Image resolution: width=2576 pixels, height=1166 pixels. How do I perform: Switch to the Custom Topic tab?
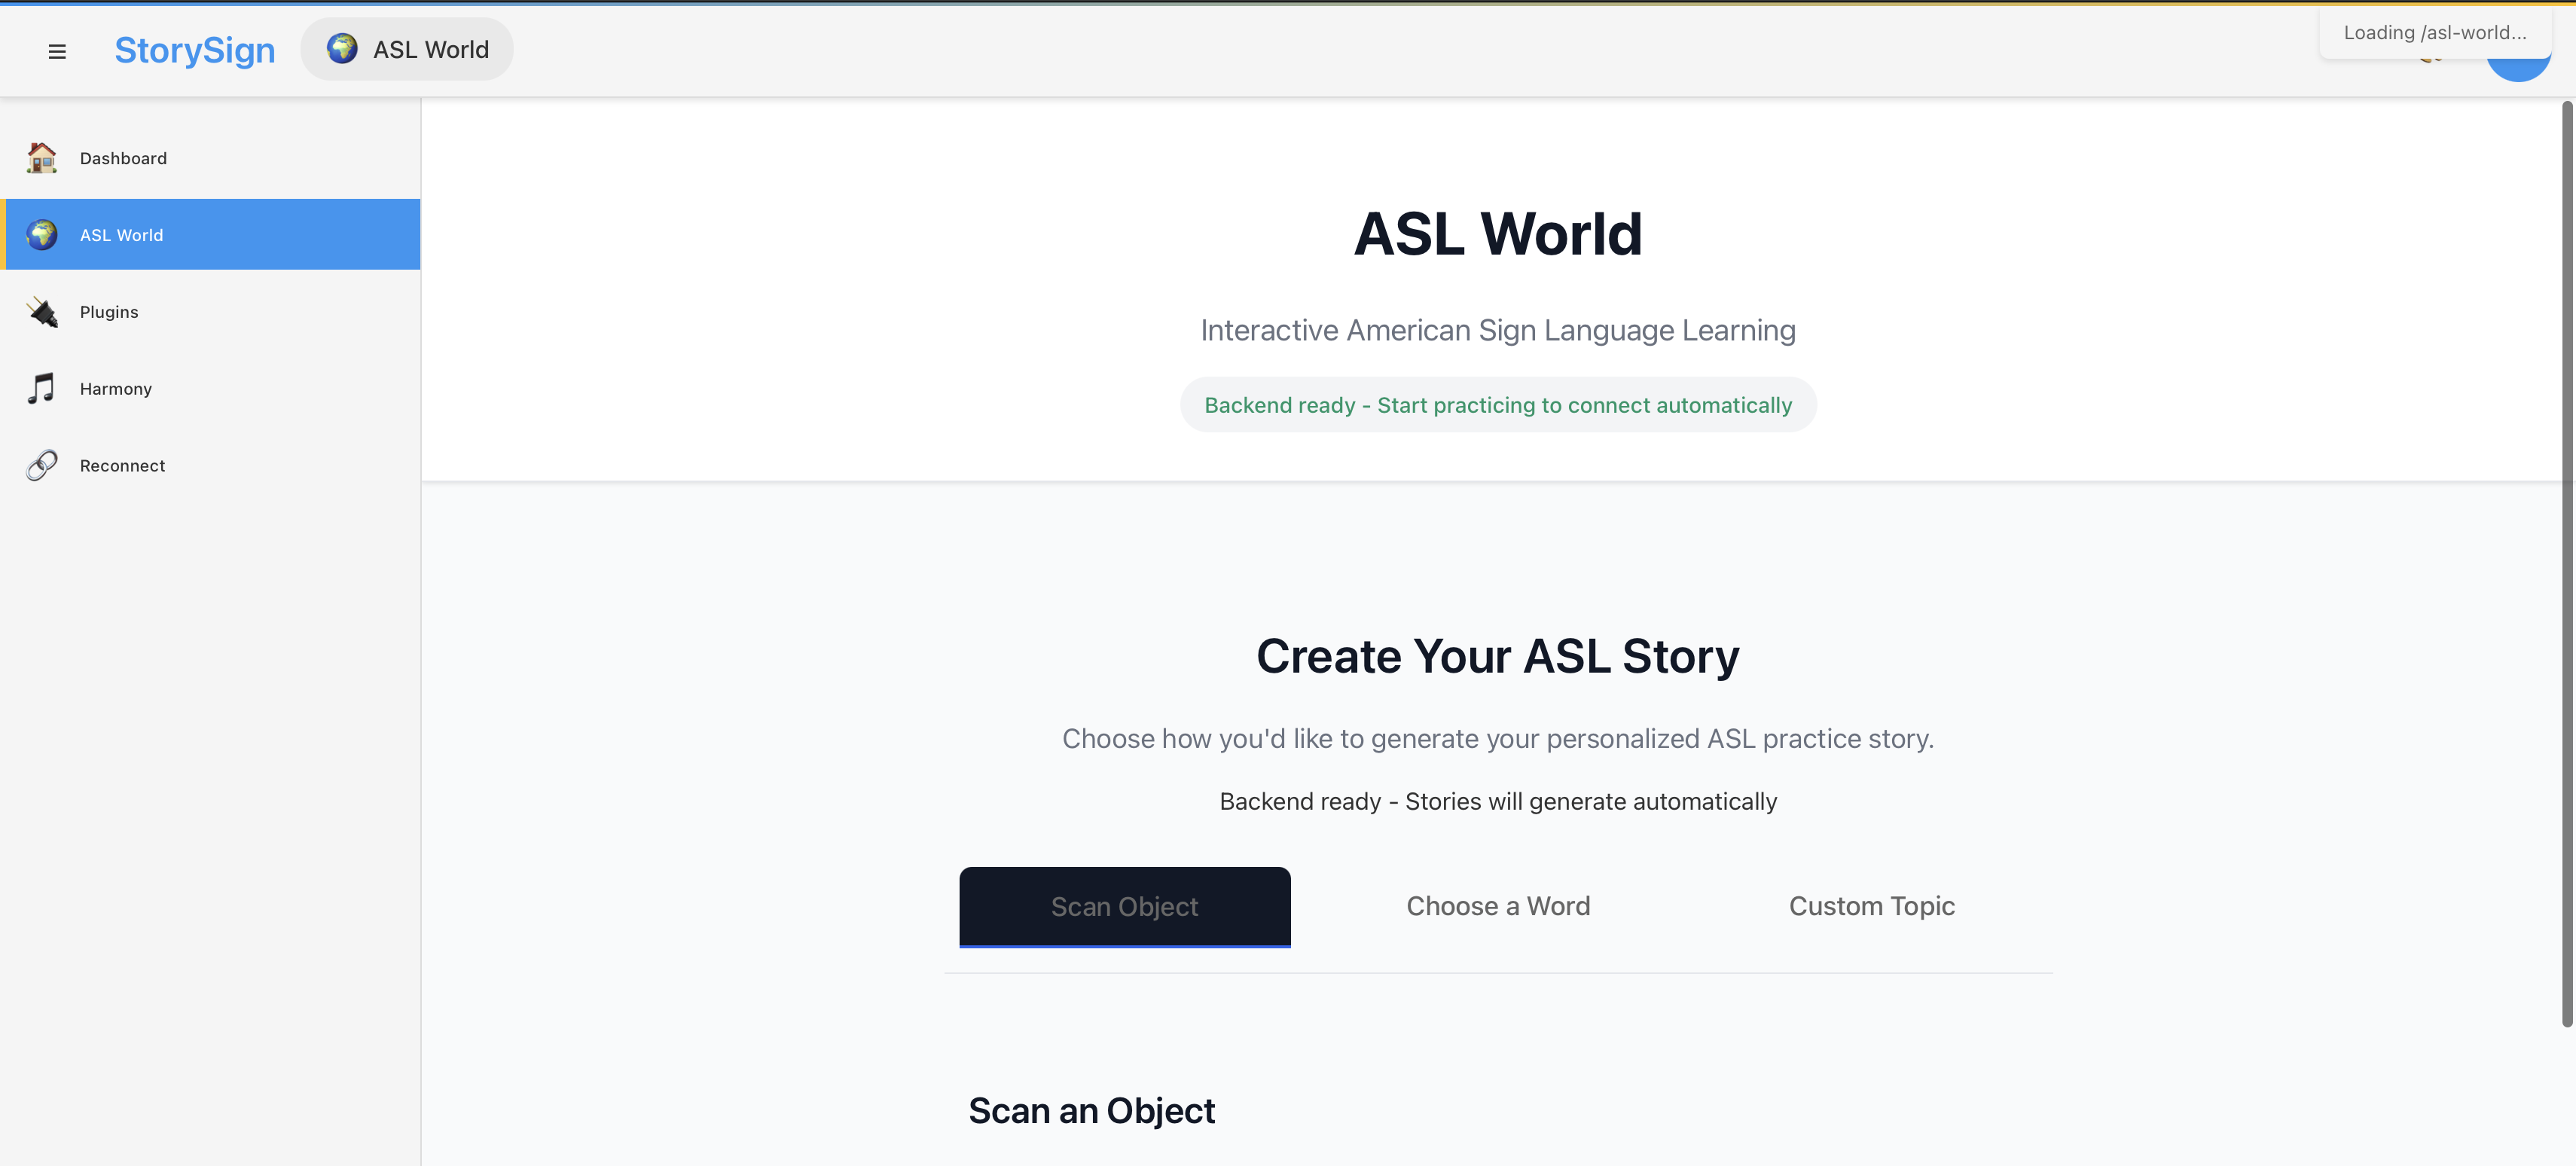tap(1871, 906)
